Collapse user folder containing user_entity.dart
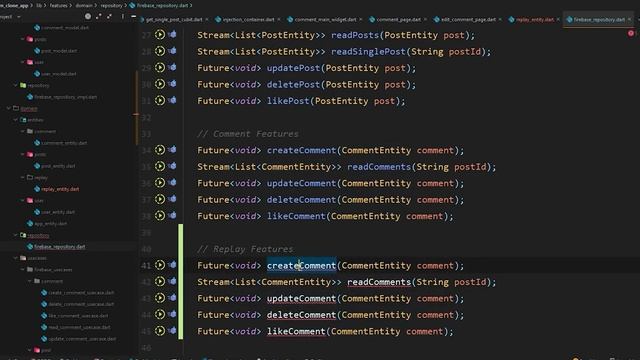The height and width of the screenshot is (360, 640). (23, 200)
